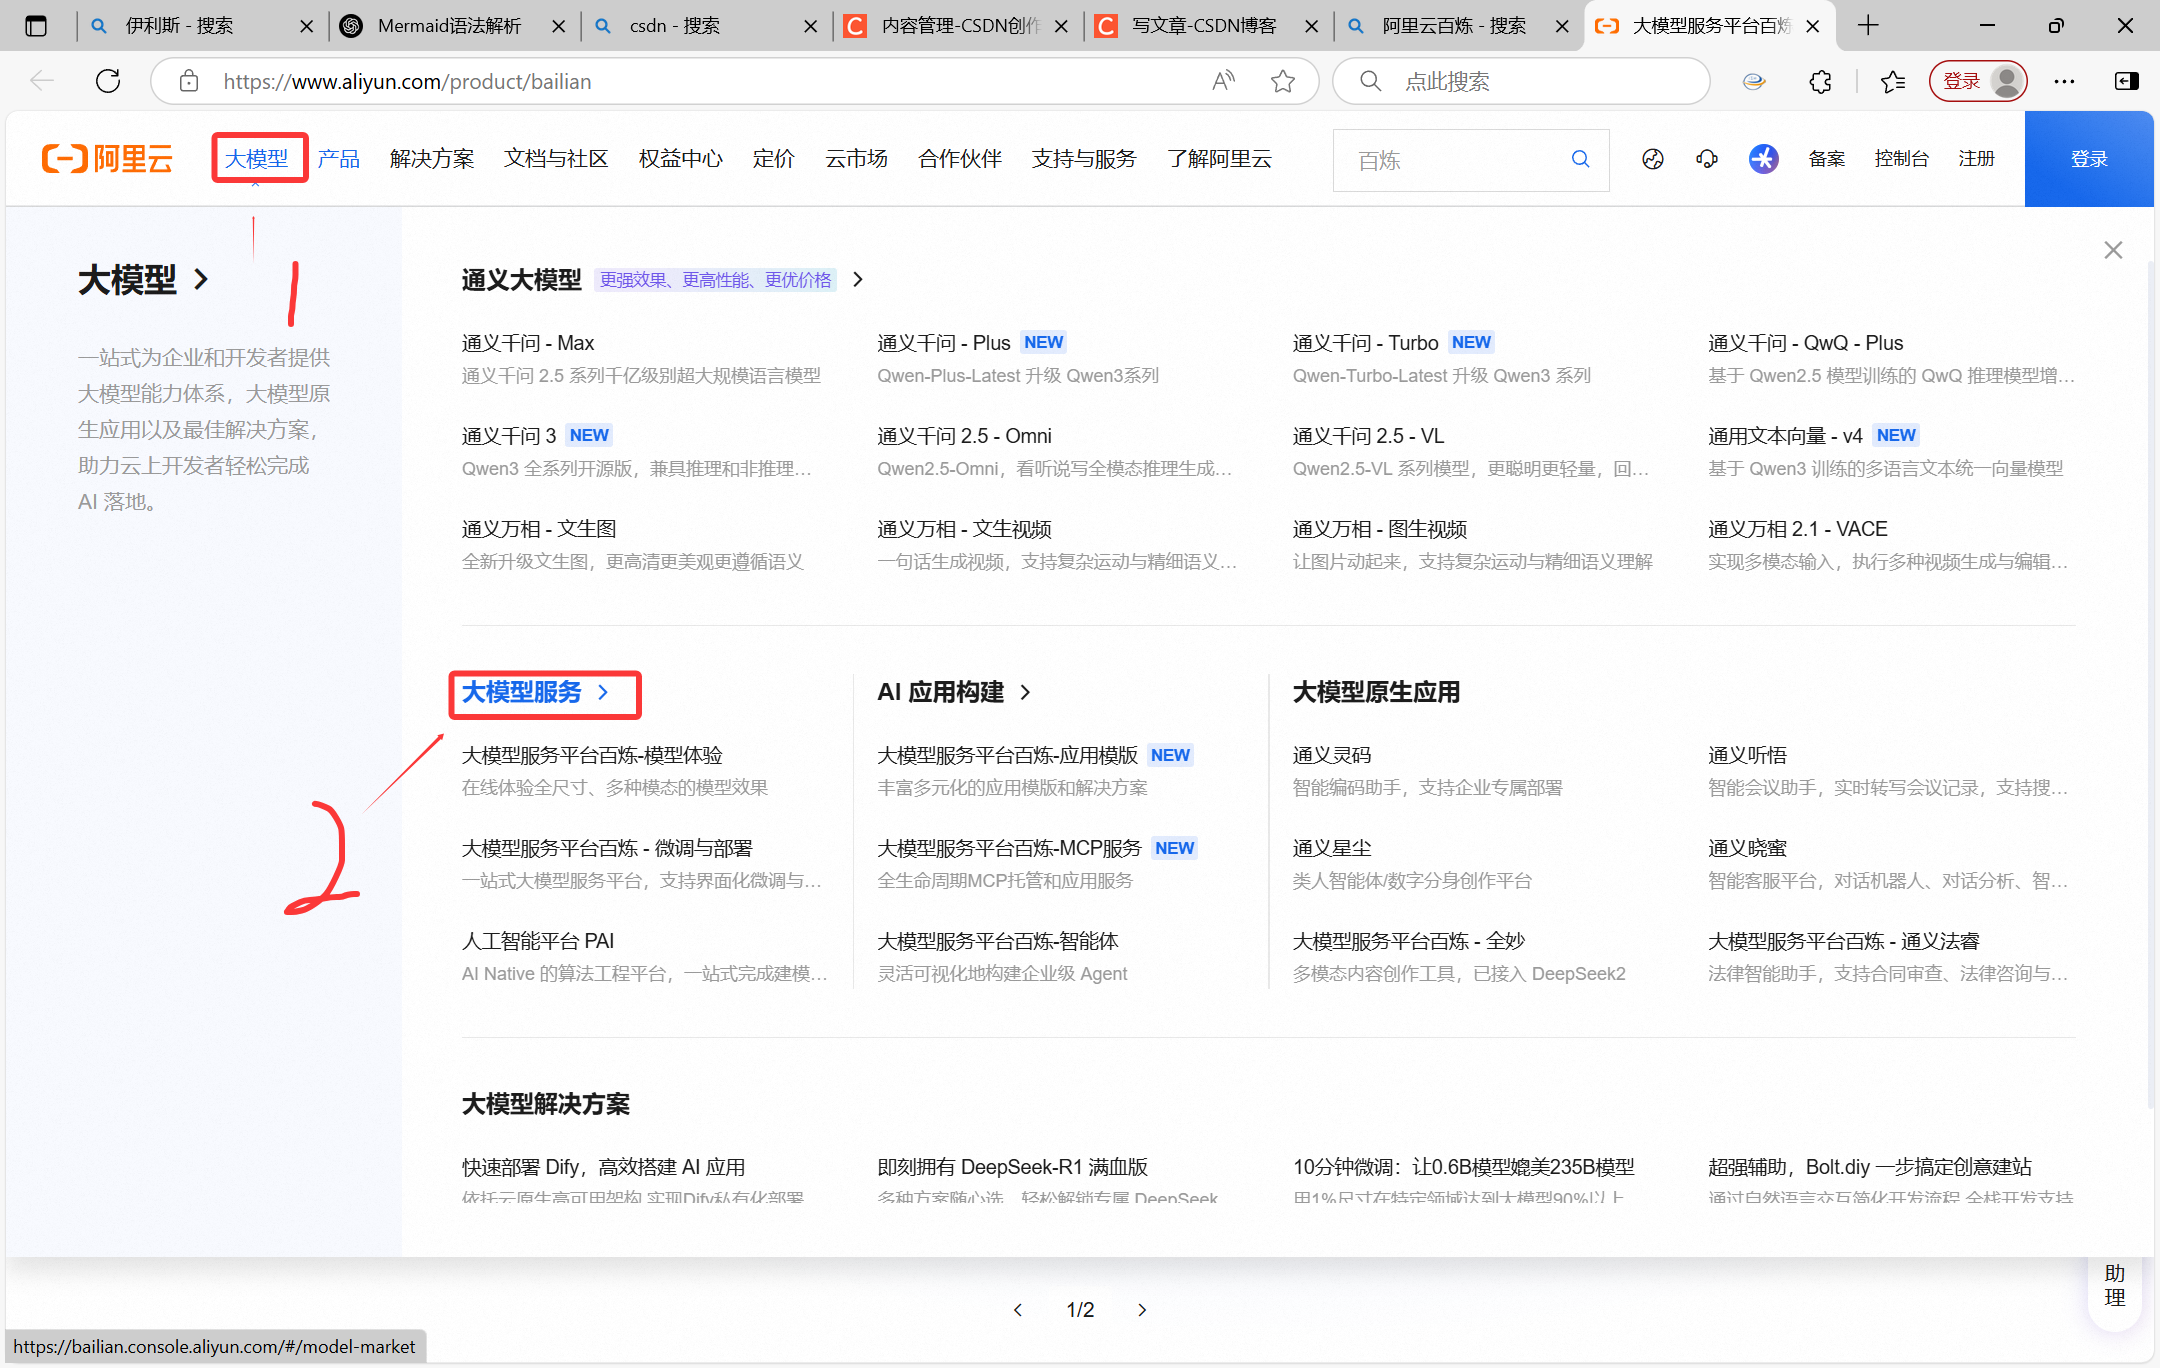Viewport: 2160px width, 1368px height.
Task: Open 权益中心 nav item
Action: [x=681, y=159]
